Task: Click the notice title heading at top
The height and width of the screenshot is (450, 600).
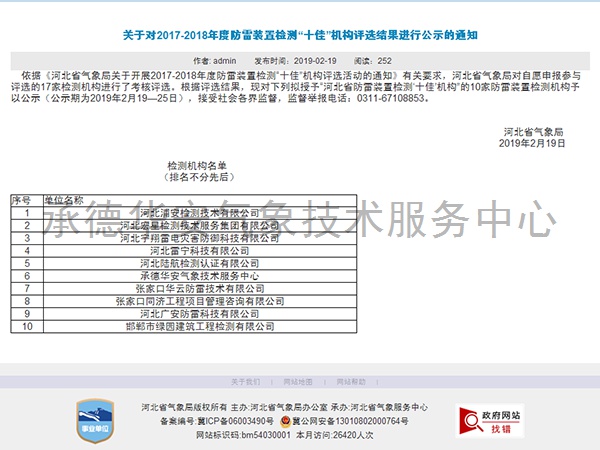Action: 299,36
